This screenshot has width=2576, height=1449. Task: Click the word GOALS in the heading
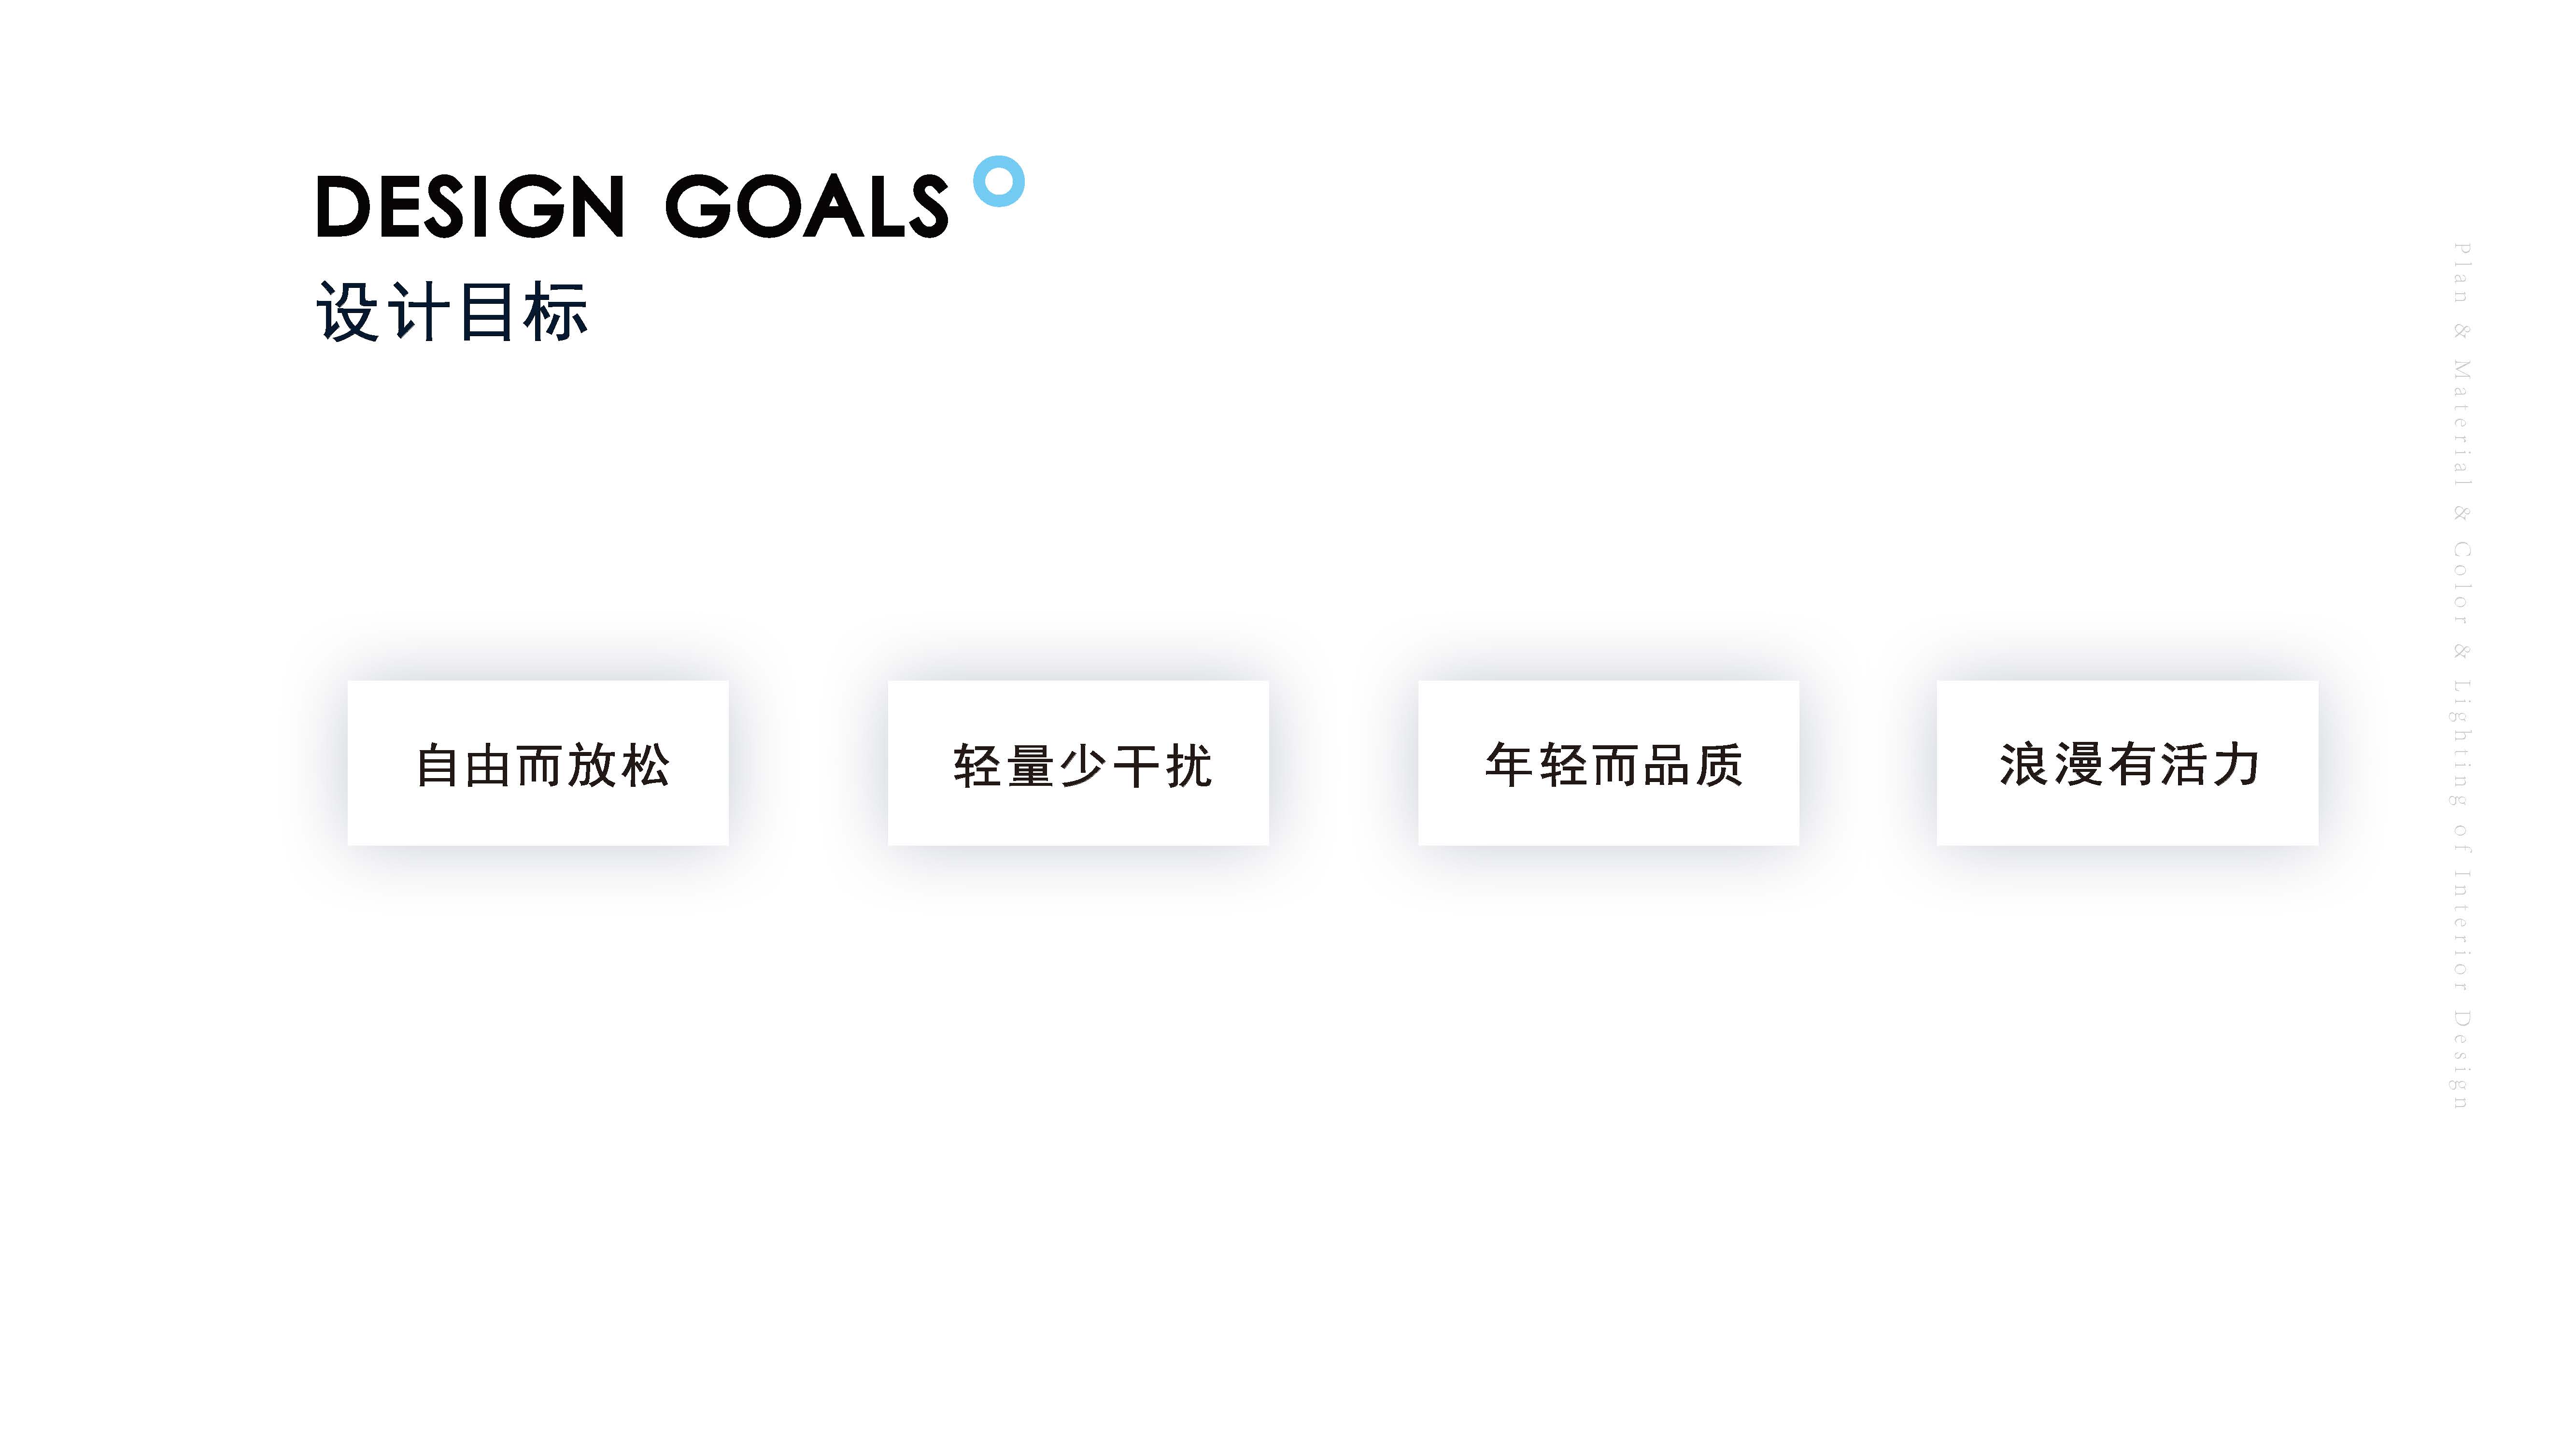(806, 207)
